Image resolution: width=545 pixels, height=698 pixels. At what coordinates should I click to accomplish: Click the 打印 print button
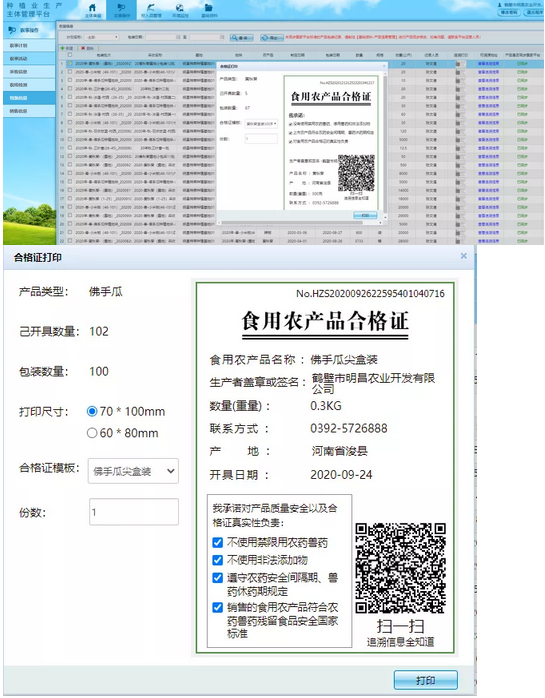[426, 680]
